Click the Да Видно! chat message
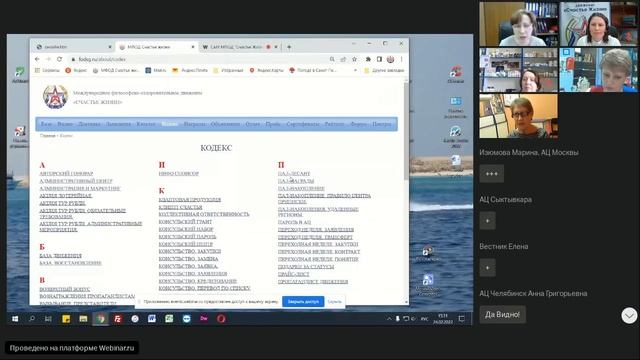Image resolution: width=640 pixels, height=360 pixels. 502,315
